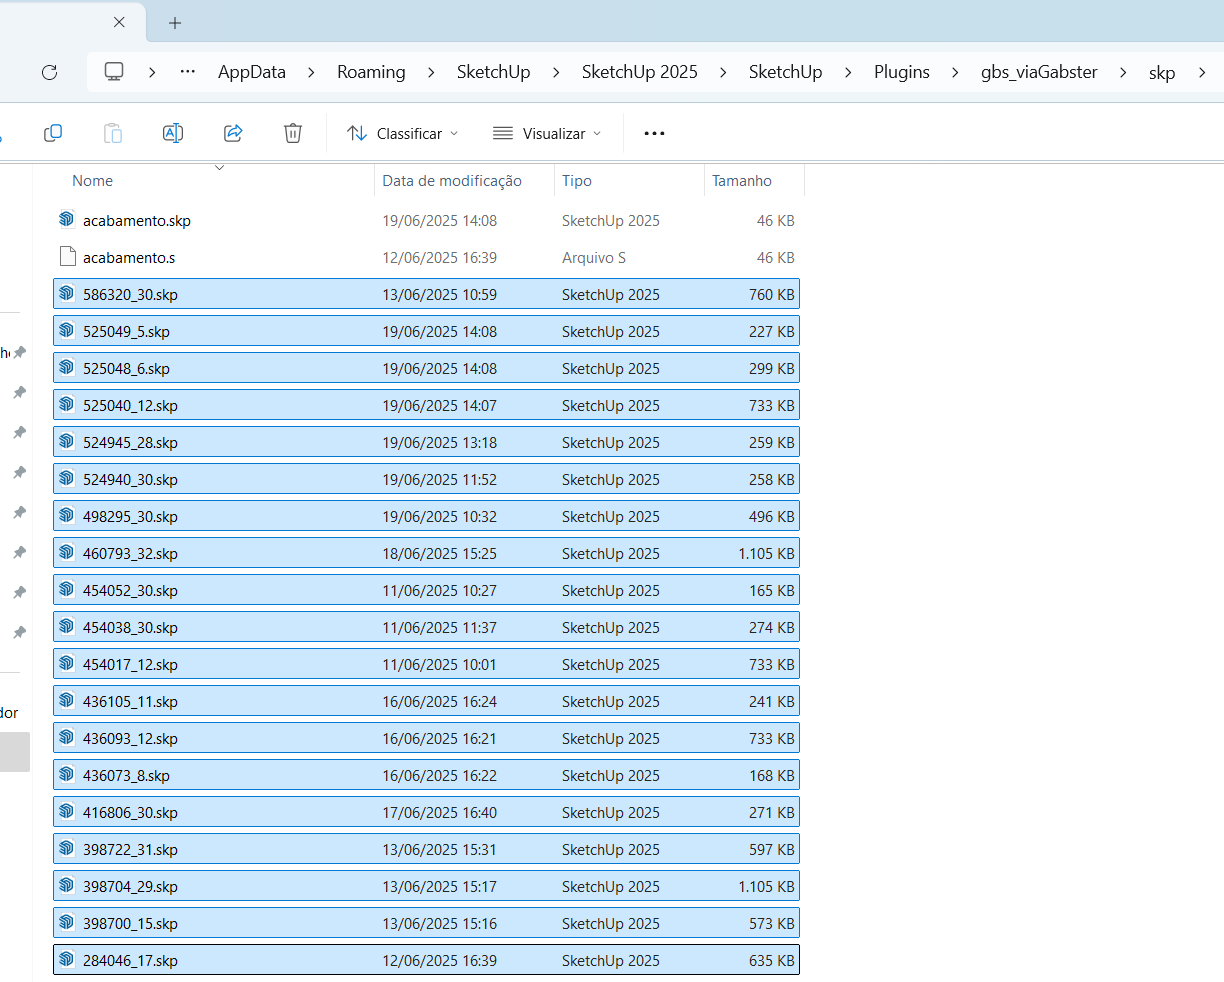Click the SketchUp icon of 525049_5.skp
This screenshot has height=982, width=1224.
pos(67,330)
